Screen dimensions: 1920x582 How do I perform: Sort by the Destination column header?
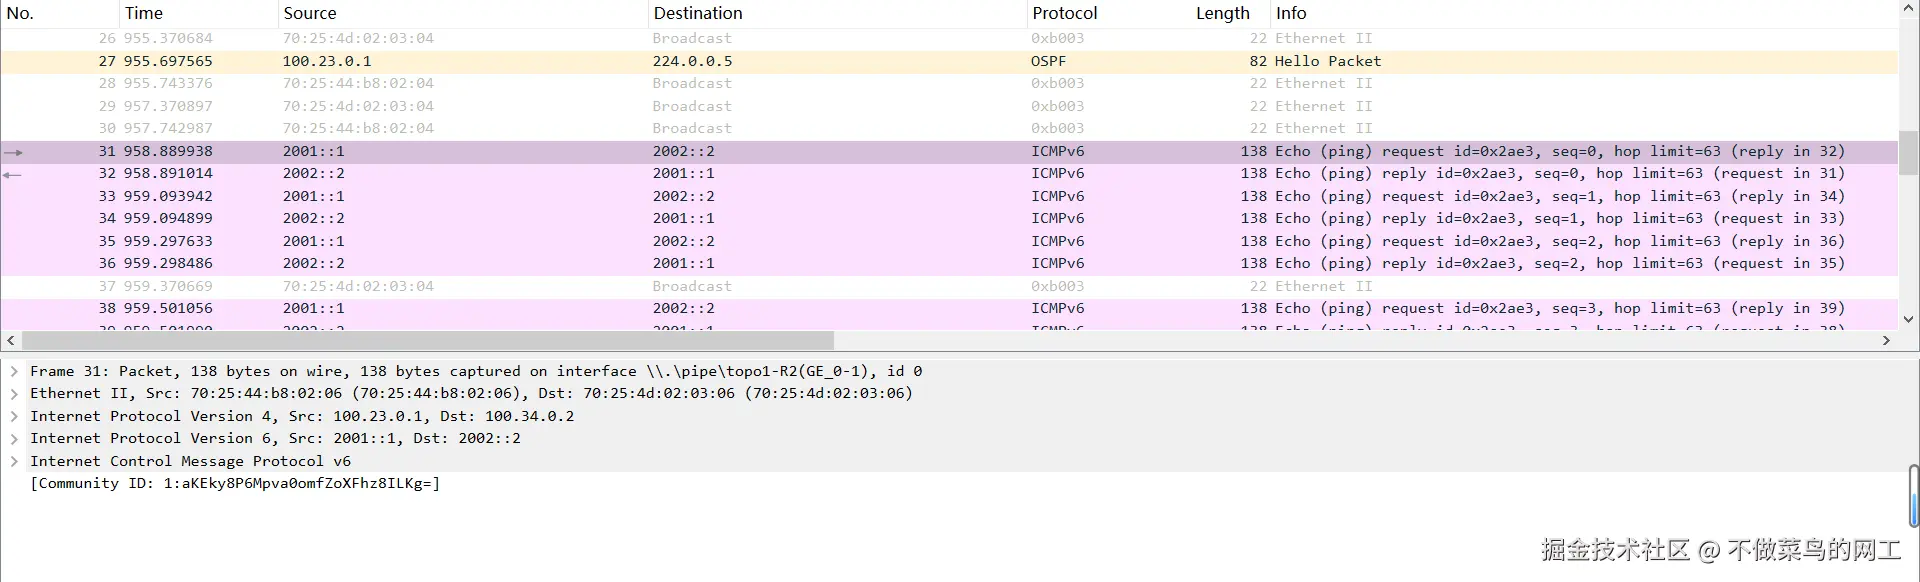coord(837,13)
